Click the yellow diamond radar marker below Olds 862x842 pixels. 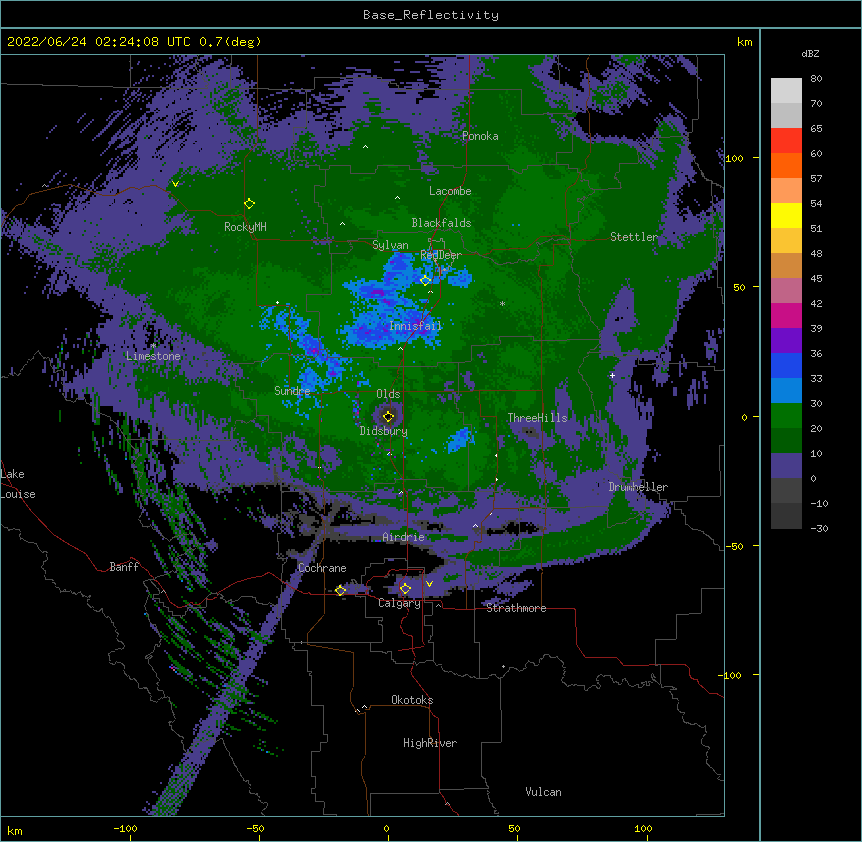pos(388,416)
